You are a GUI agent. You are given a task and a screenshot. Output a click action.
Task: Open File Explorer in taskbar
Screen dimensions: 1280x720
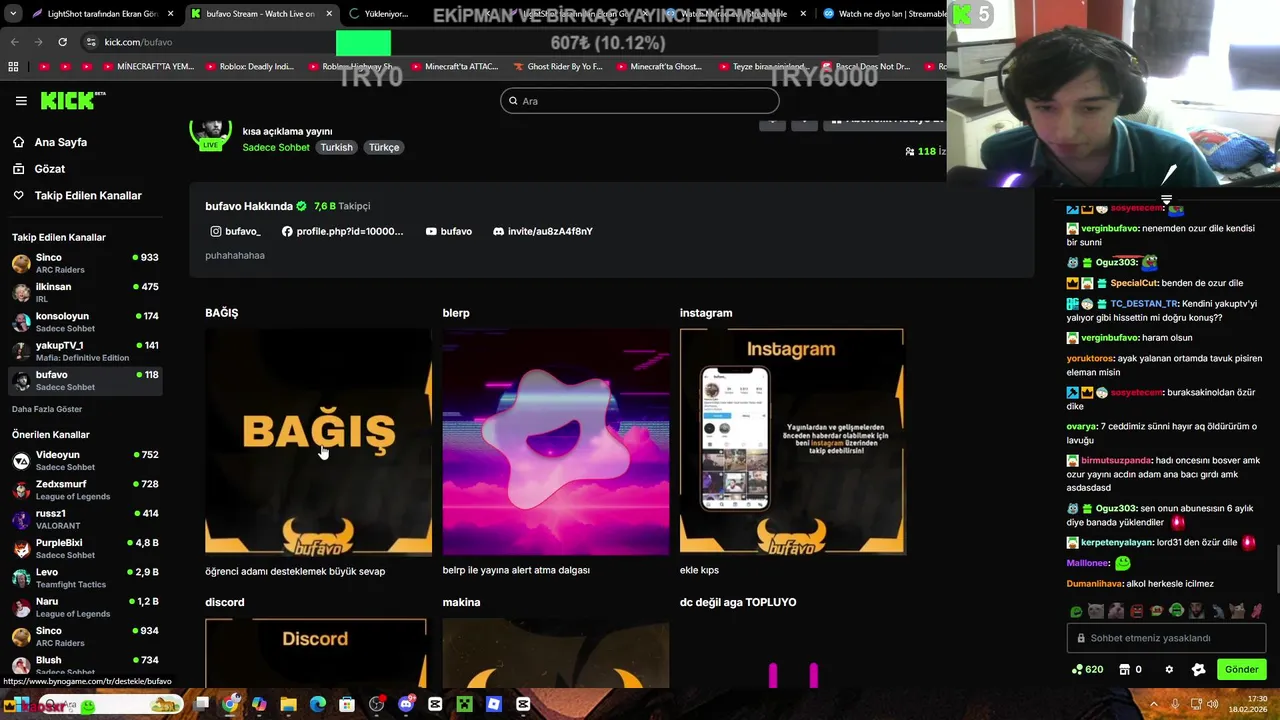288,704
